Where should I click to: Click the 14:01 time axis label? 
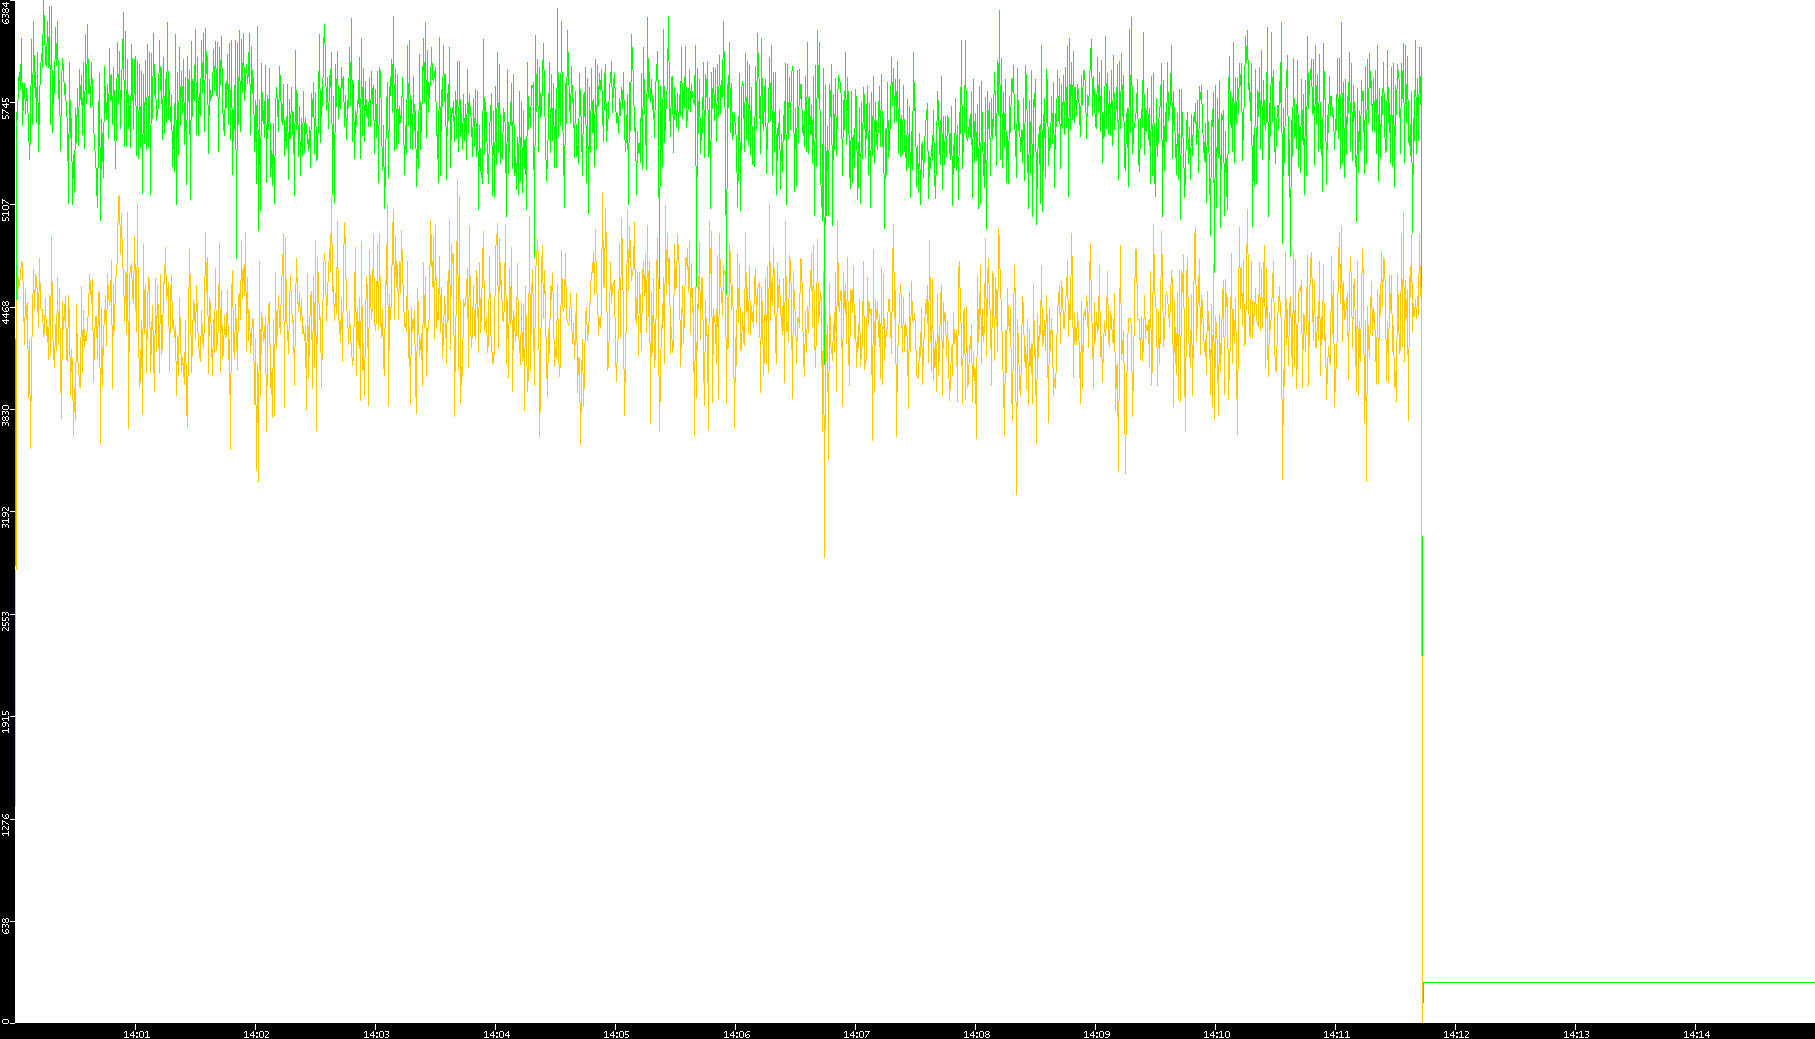click(136, 1033)
